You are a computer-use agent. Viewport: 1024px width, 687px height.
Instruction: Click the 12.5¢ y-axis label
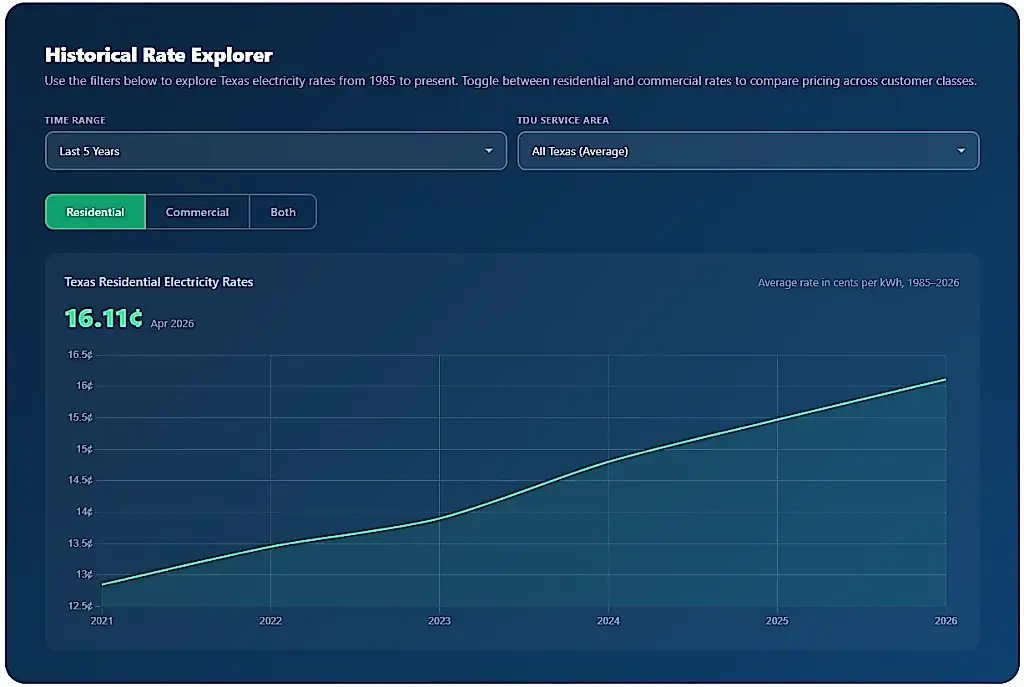coord(80,606)
